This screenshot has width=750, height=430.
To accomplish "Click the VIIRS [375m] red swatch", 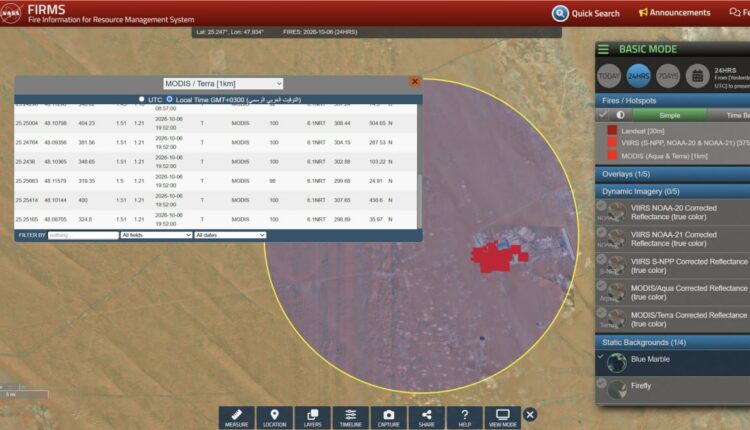I will tap(612, 143).
